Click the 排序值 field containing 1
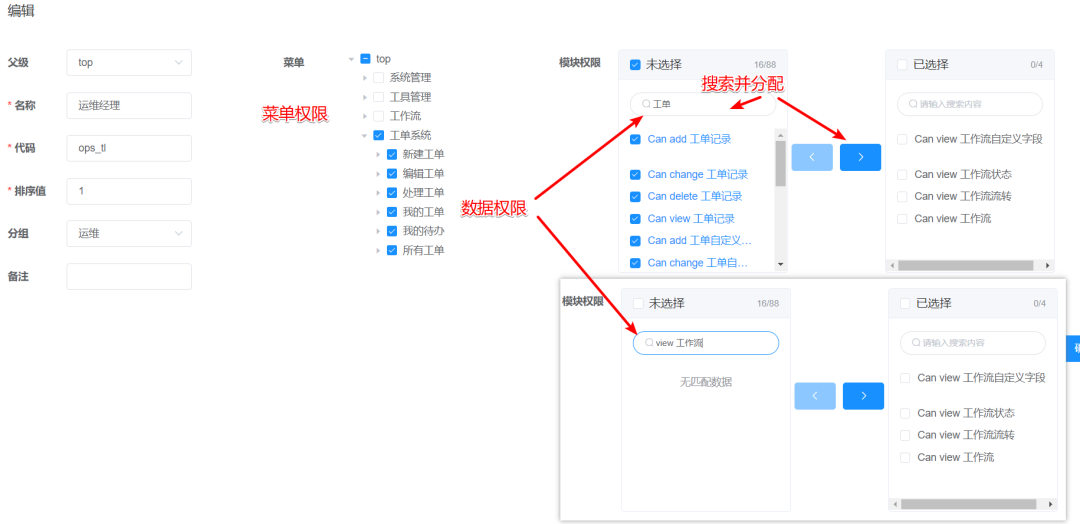The image size is (1080, 524). click(129, 191)
